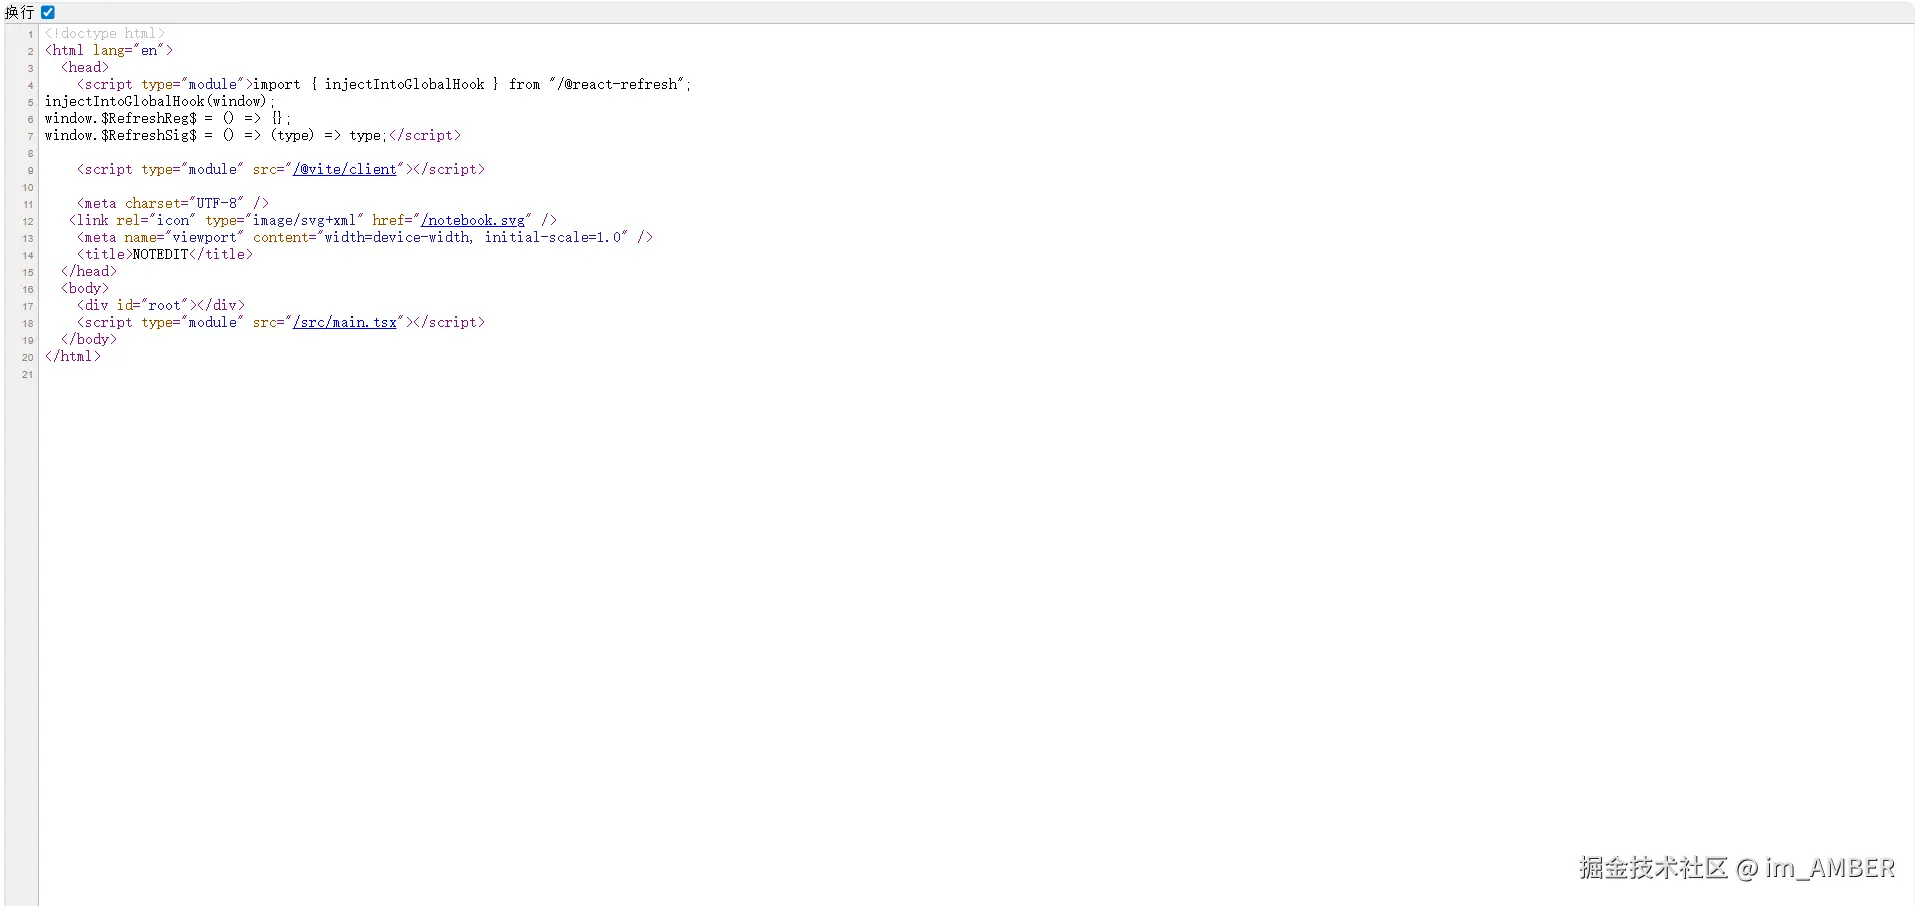Click line number 8 in the gutter
This screenshot has height=906, width=1919.
(30, 153)
